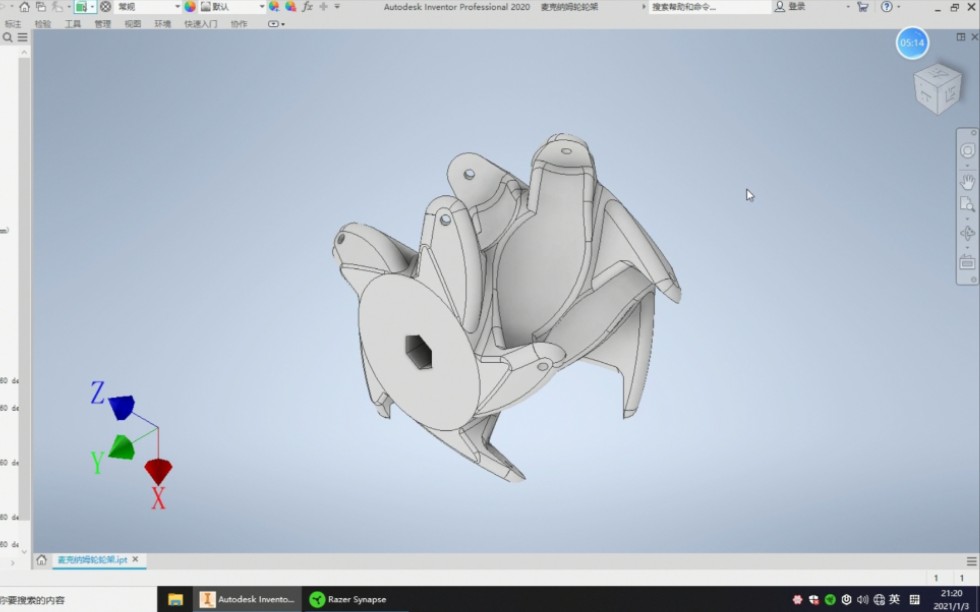Click the red X axis arrow
The width and height of the screenshot is (980, 612).
pyautogui.click(x=158, y=471)
